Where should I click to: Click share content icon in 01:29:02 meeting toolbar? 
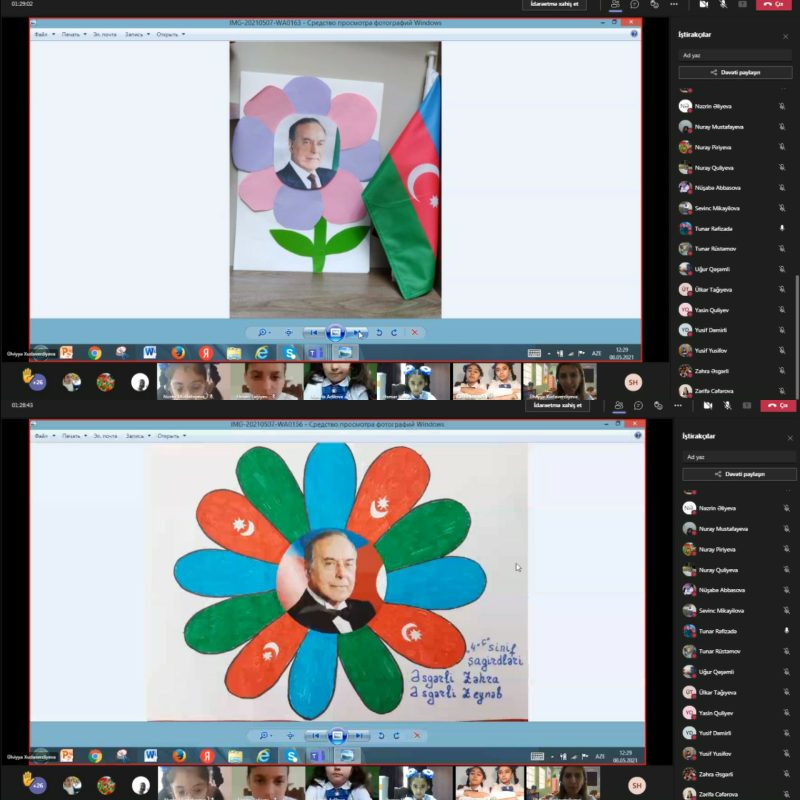click(743, 4)
